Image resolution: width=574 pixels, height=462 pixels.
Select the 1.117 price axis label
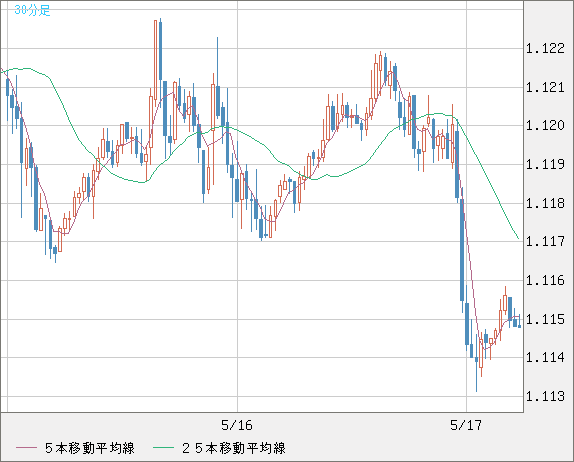coord(545,241)
